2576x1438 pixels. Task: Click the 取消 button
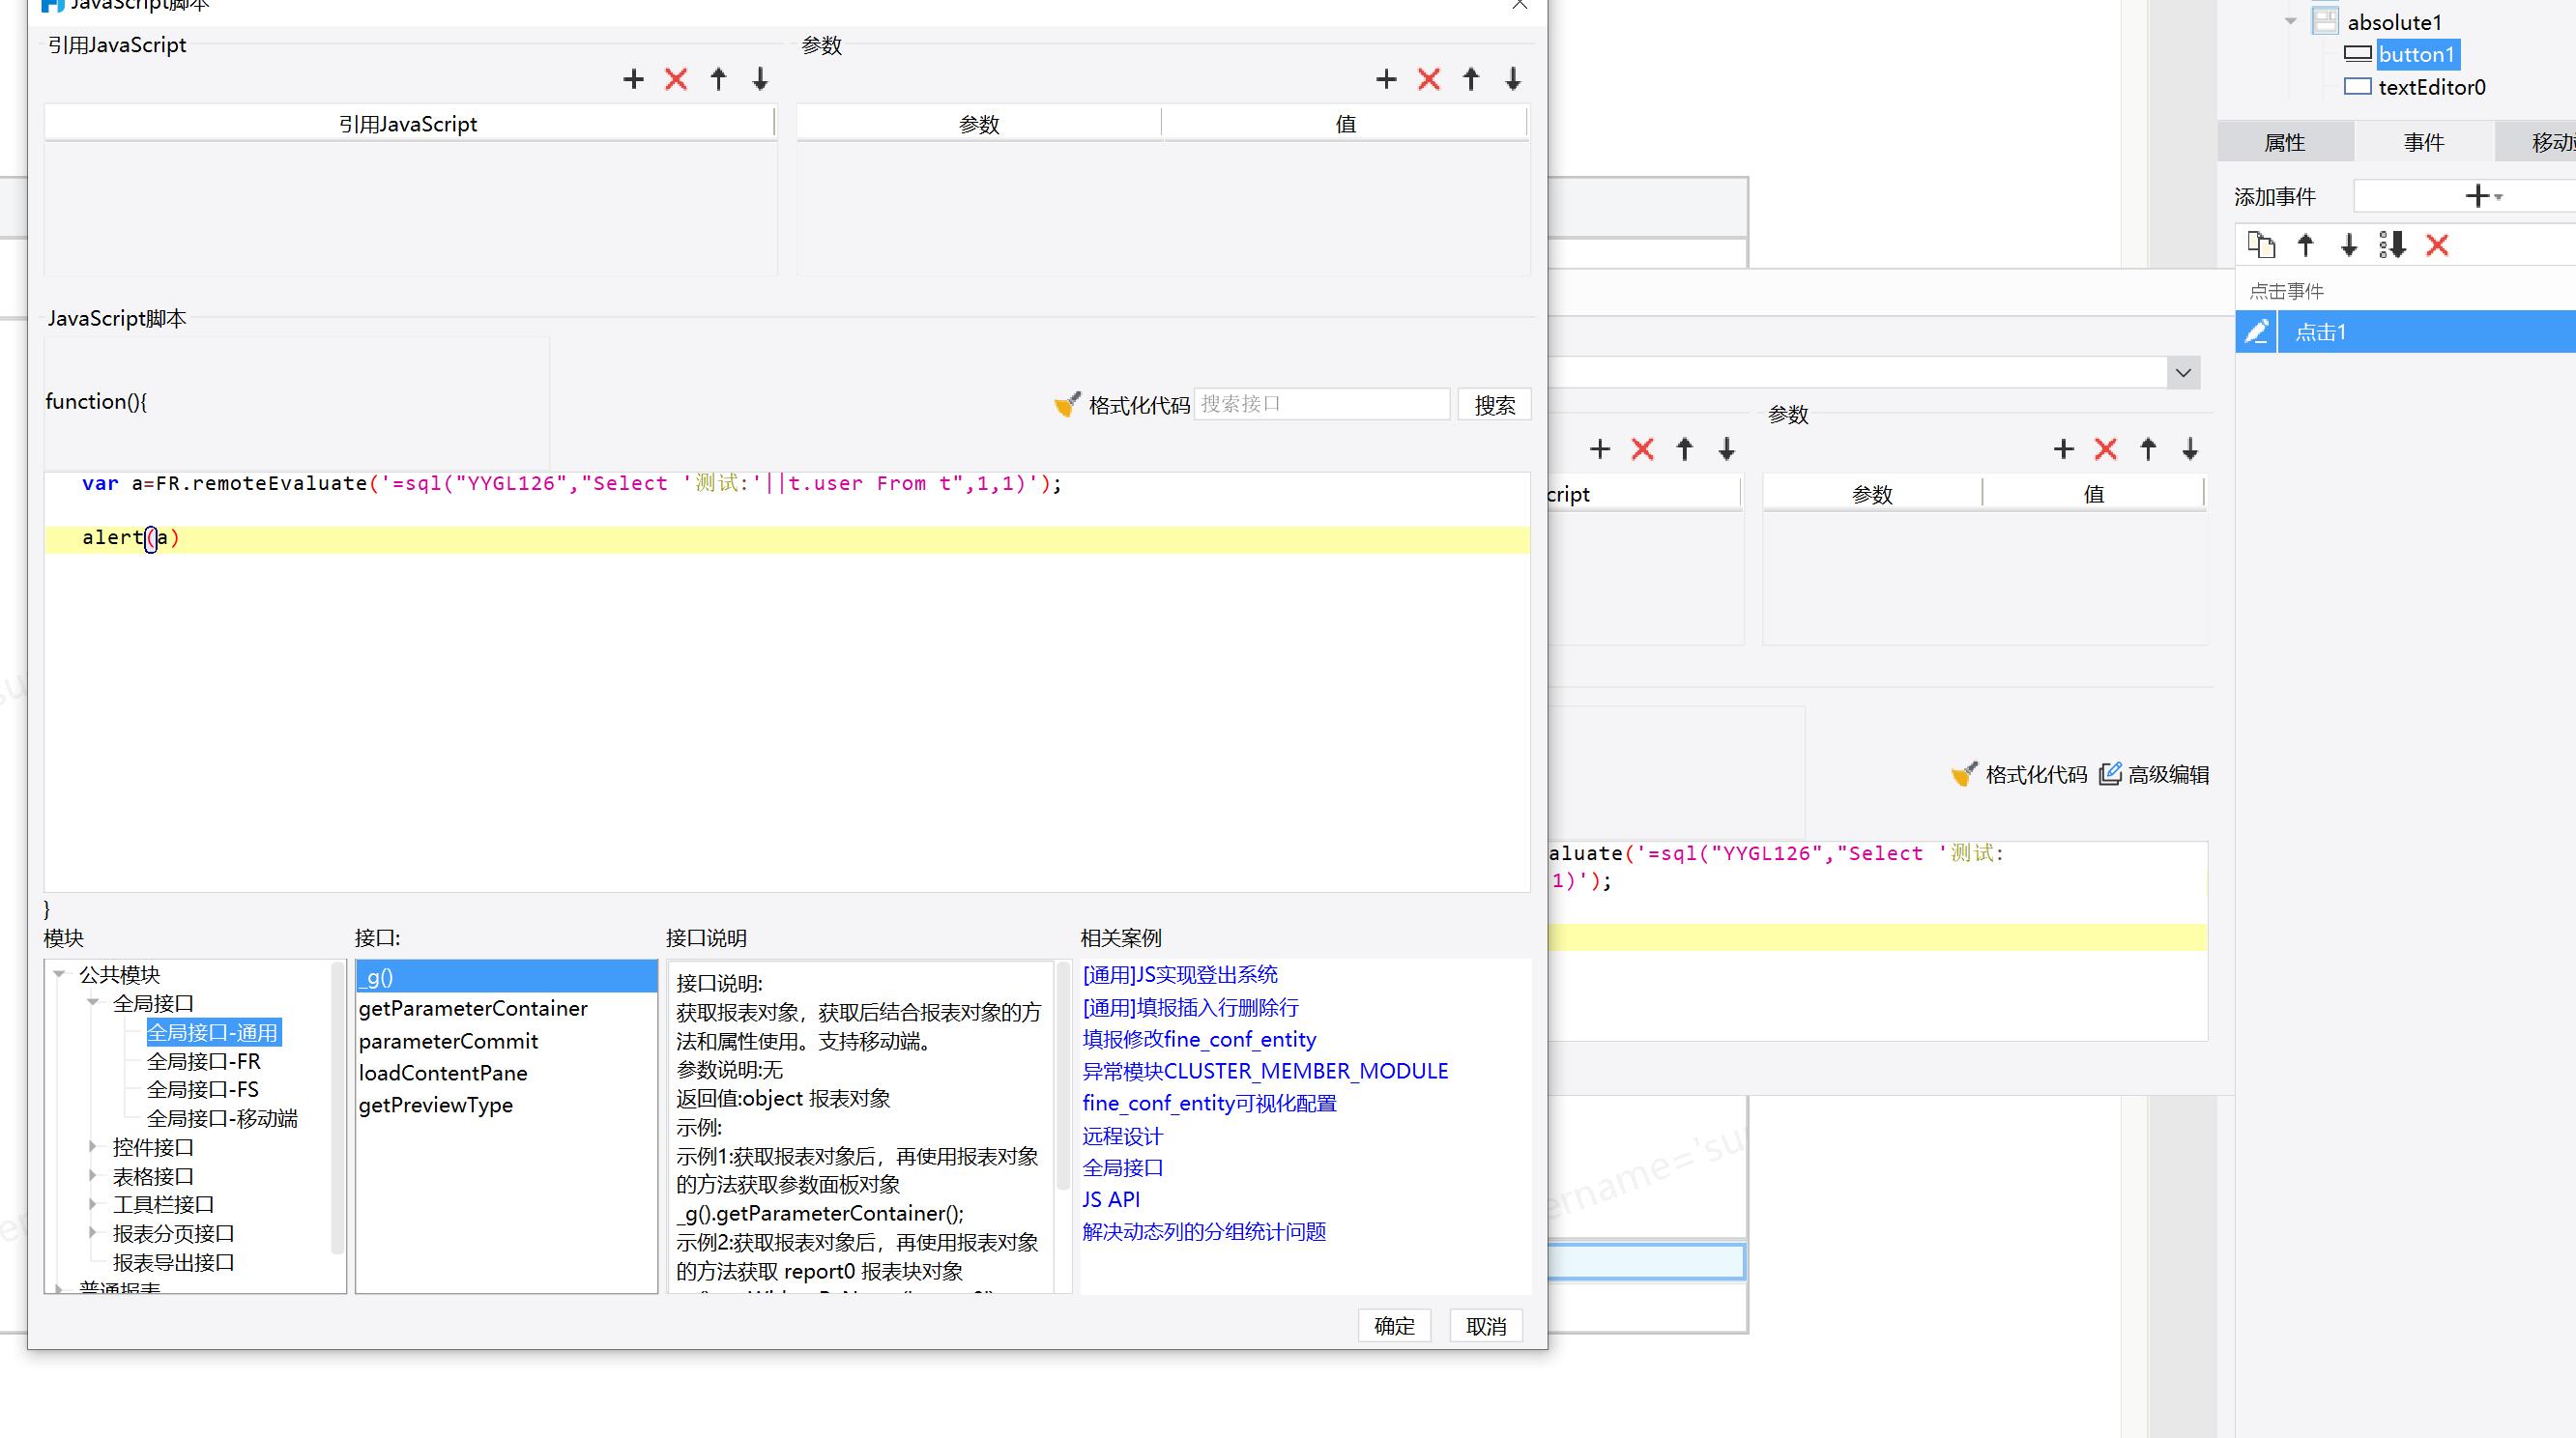[x=1486, y=1325]
